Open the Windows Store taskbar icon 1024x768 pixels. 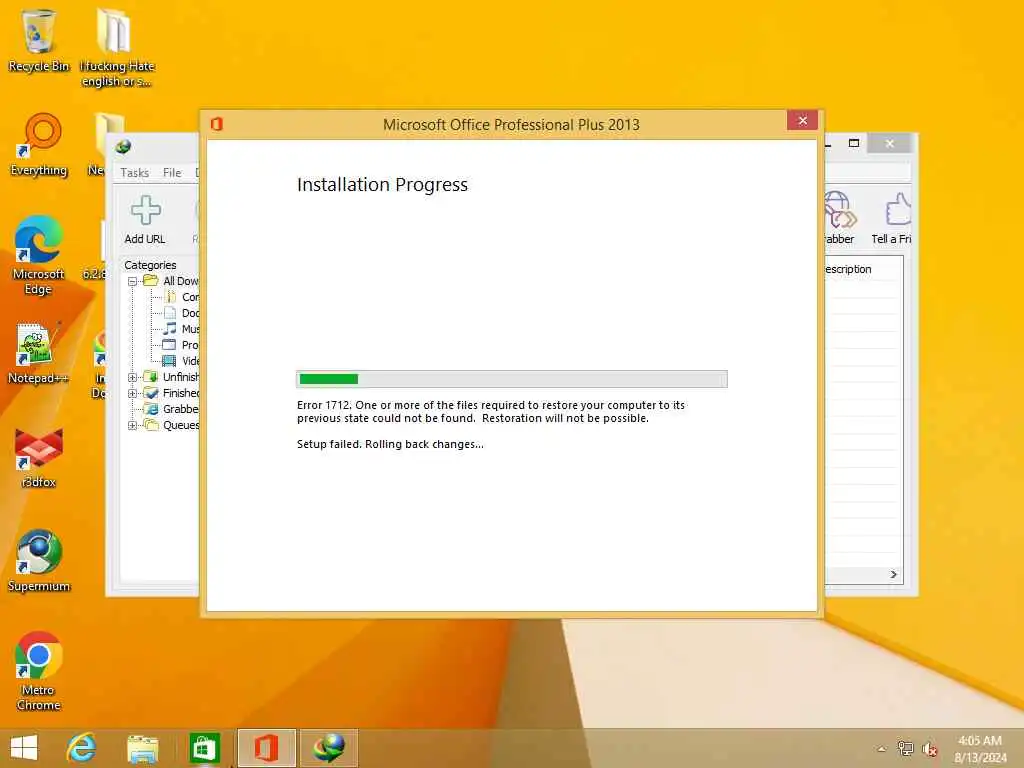pos(204,748)
